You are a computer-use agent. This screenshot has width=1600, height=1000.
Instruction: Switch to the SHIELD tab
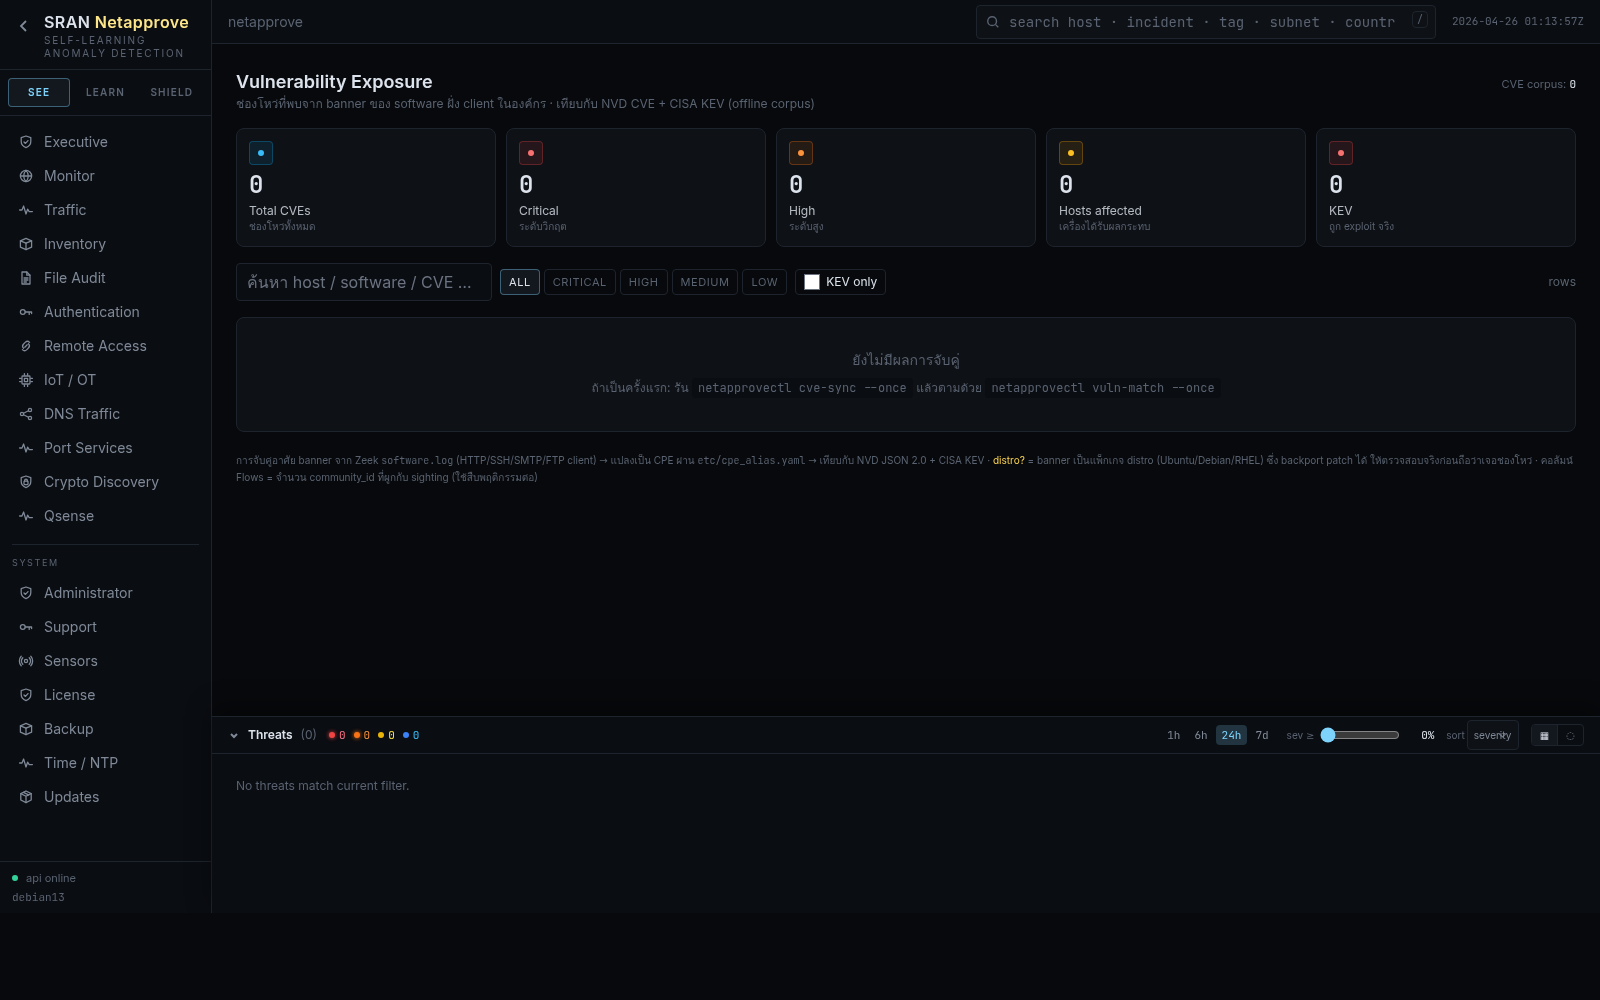(x=171, y=92)
